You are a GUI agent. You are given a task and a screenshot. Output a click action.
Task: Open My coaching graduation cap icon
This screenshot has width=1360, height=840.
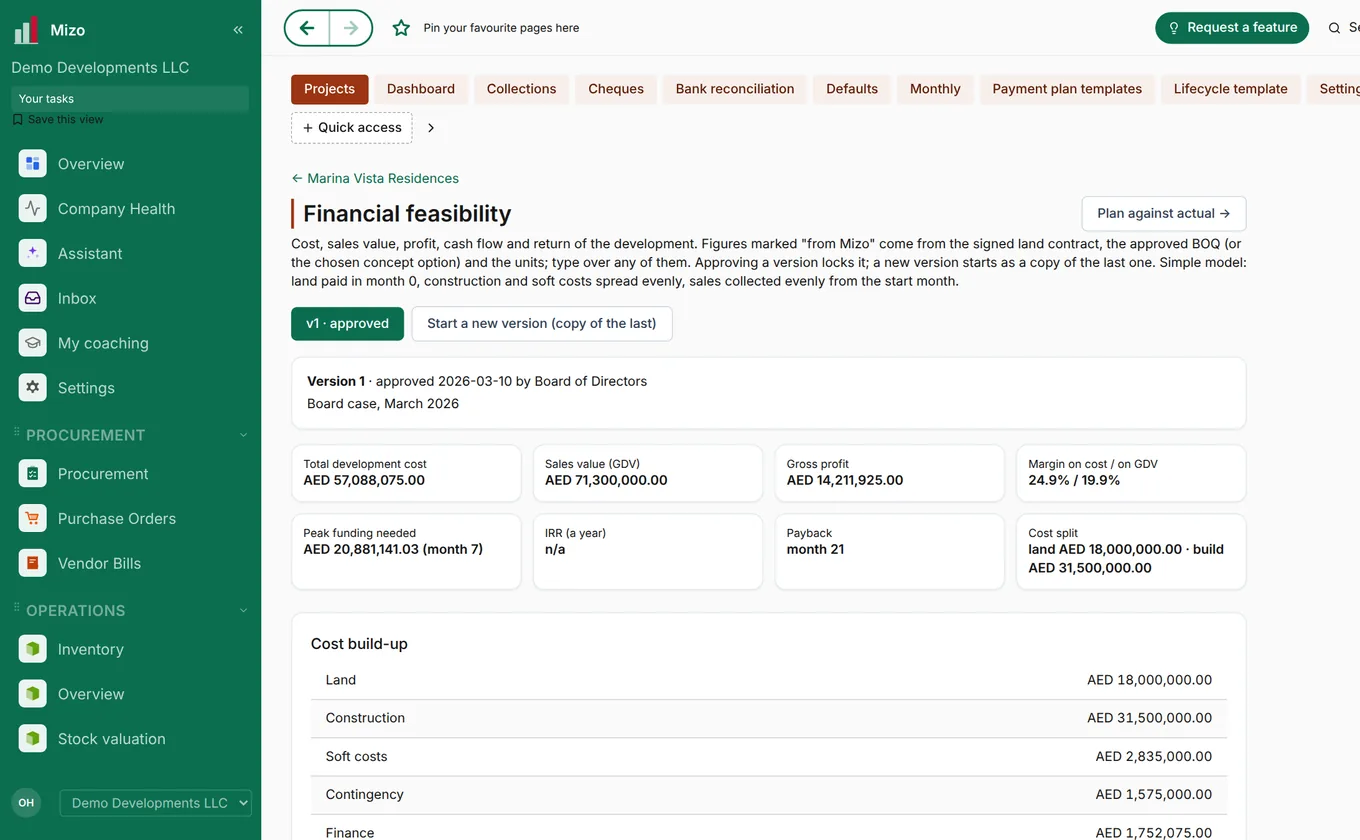pos(33,343)
